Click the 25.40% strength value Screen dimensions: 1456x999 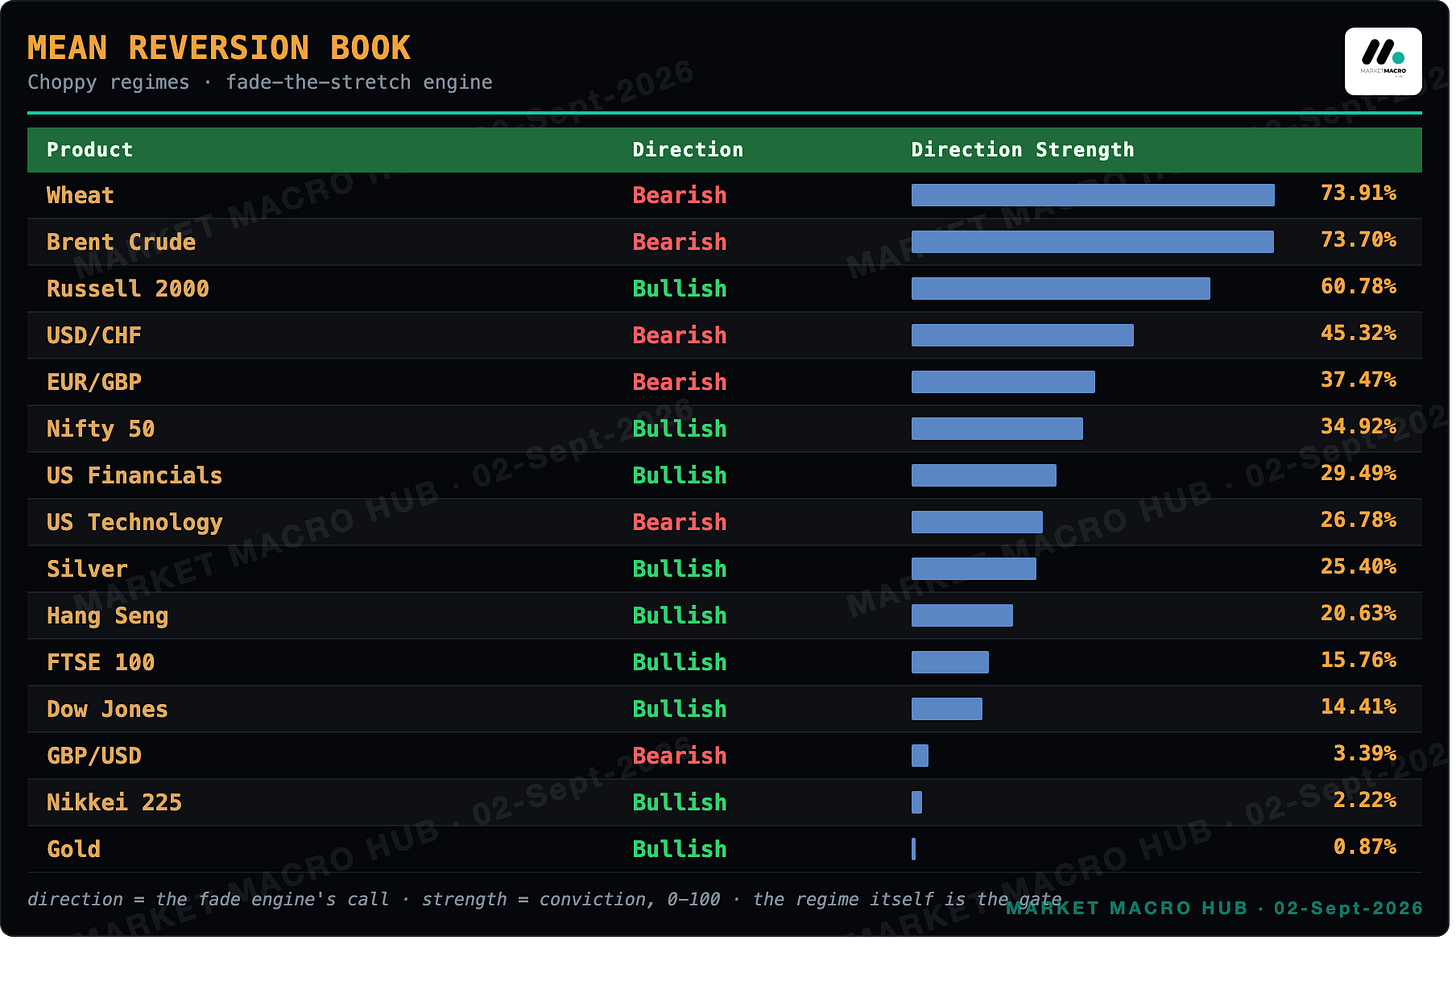coord(1358,566)
